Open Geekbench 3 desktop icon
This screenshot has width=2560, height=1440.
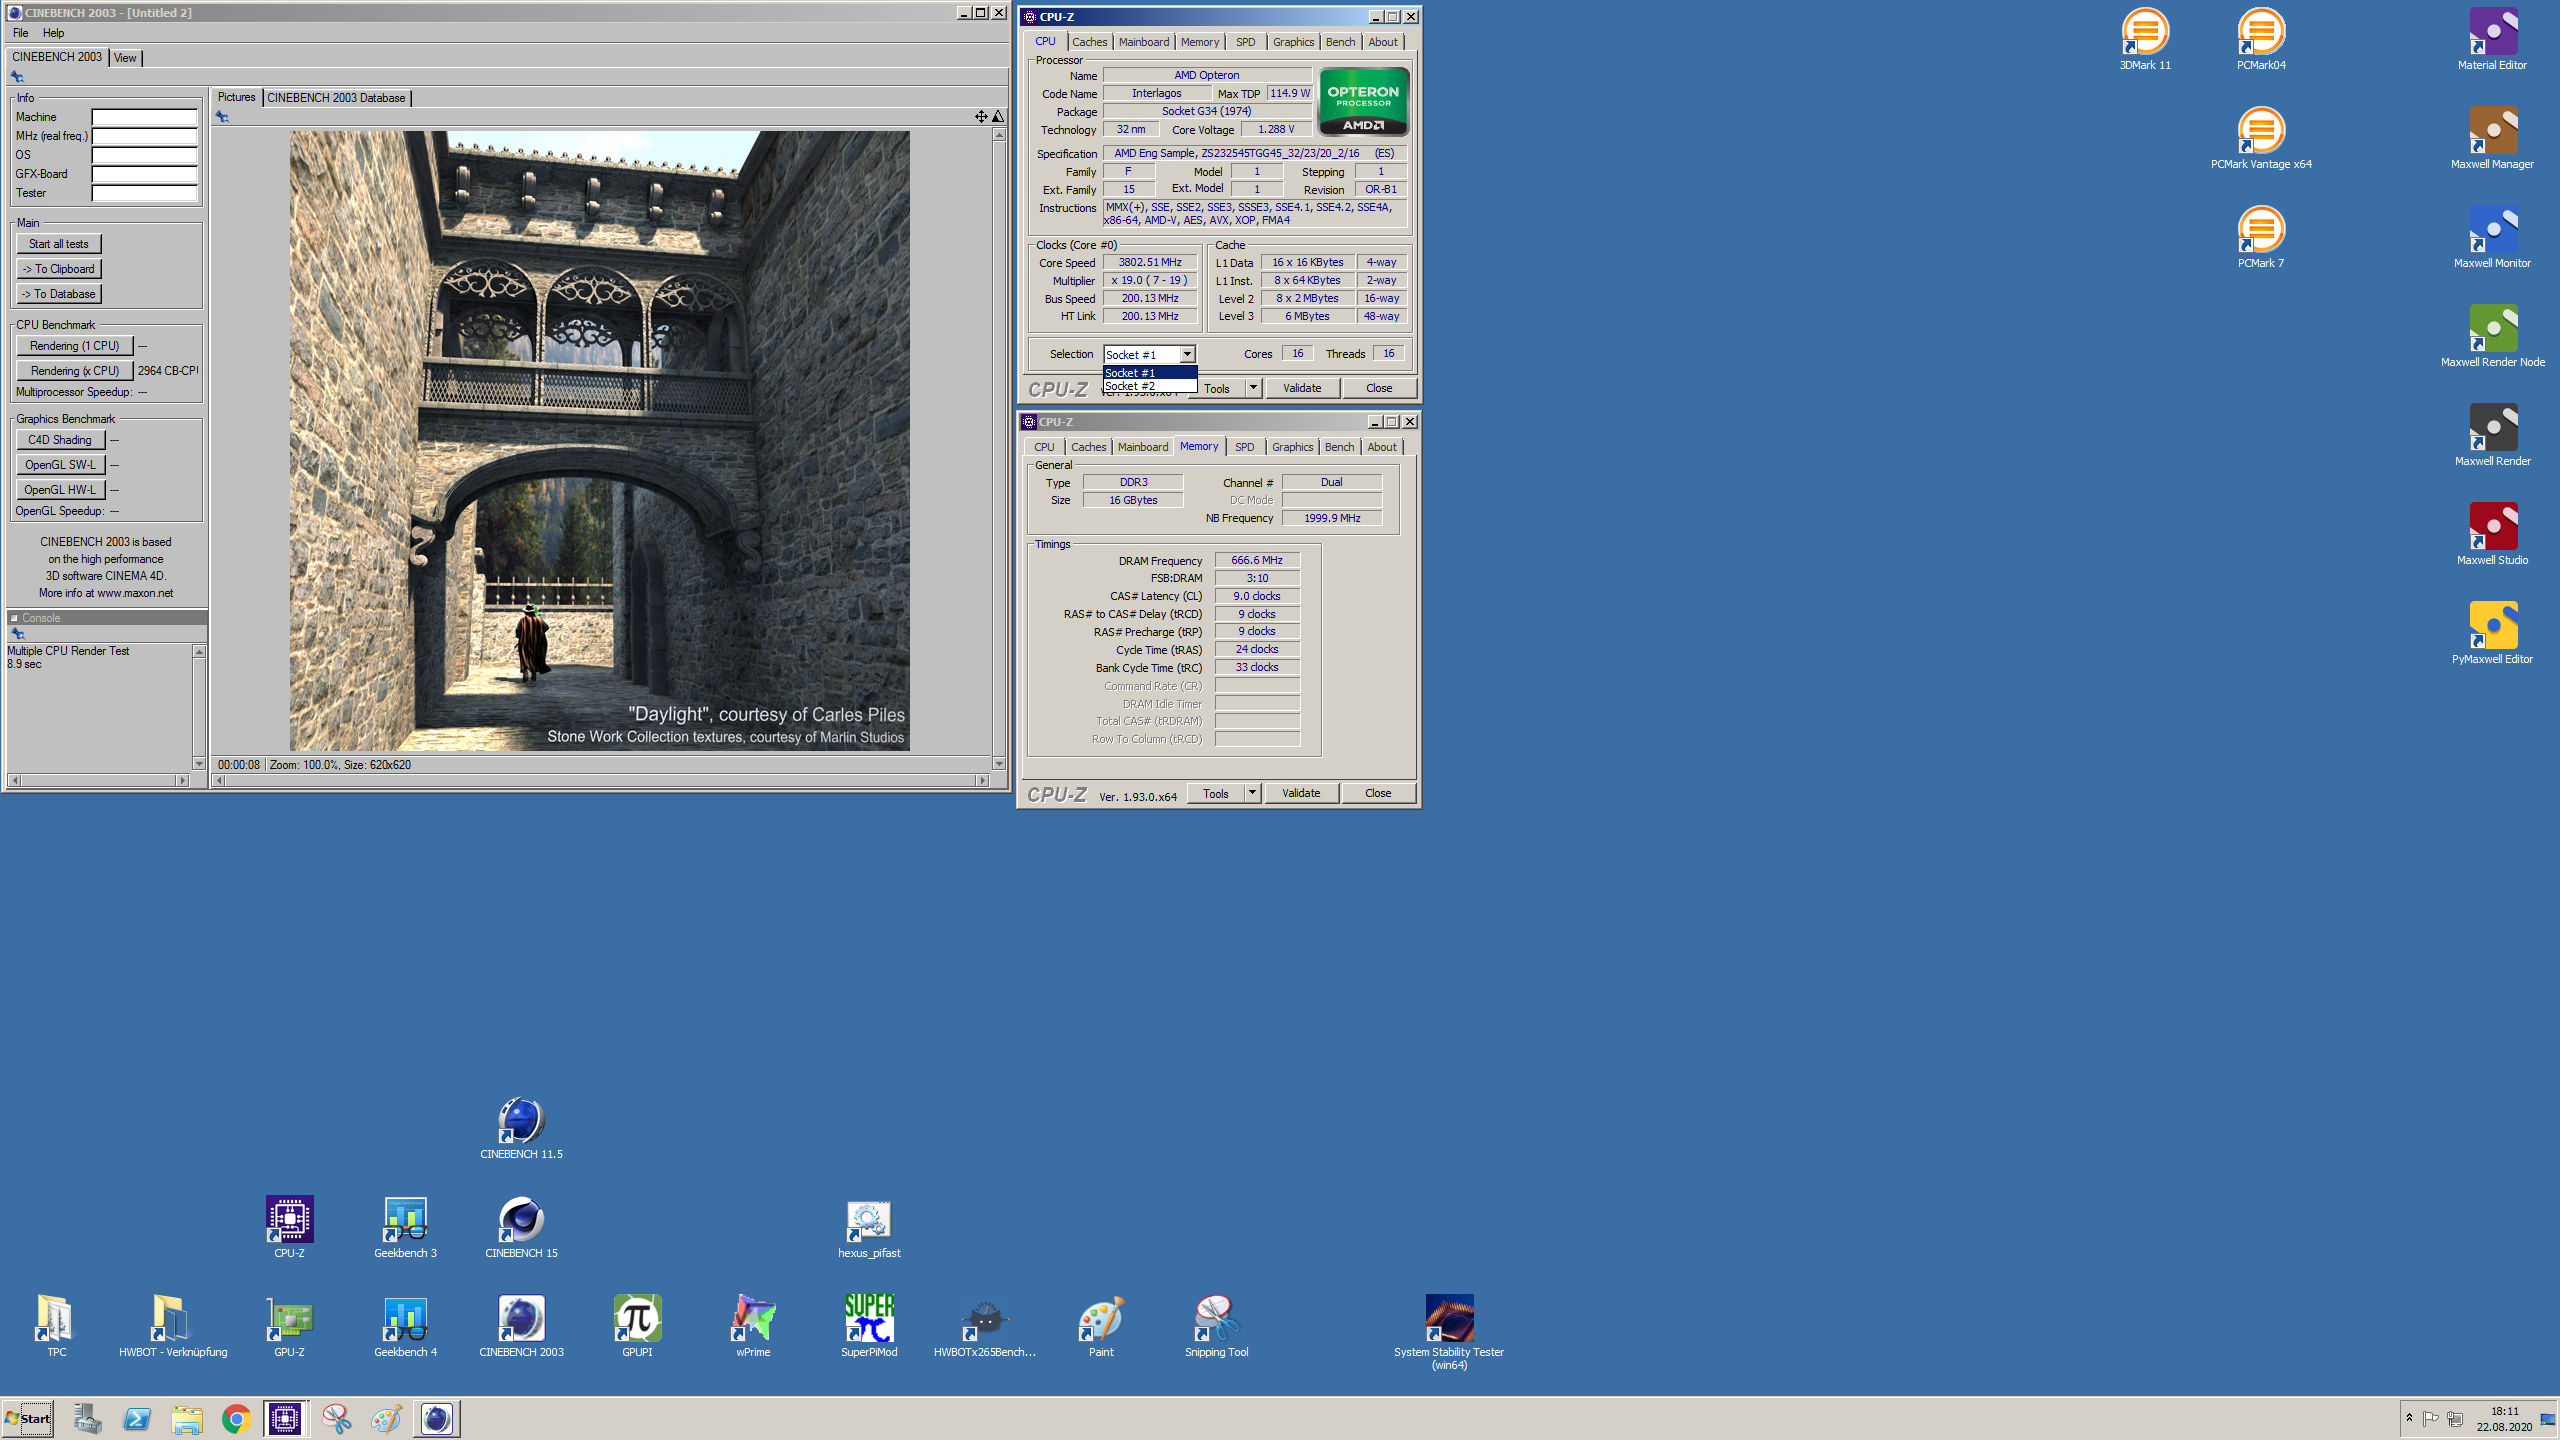(405, 1227)
